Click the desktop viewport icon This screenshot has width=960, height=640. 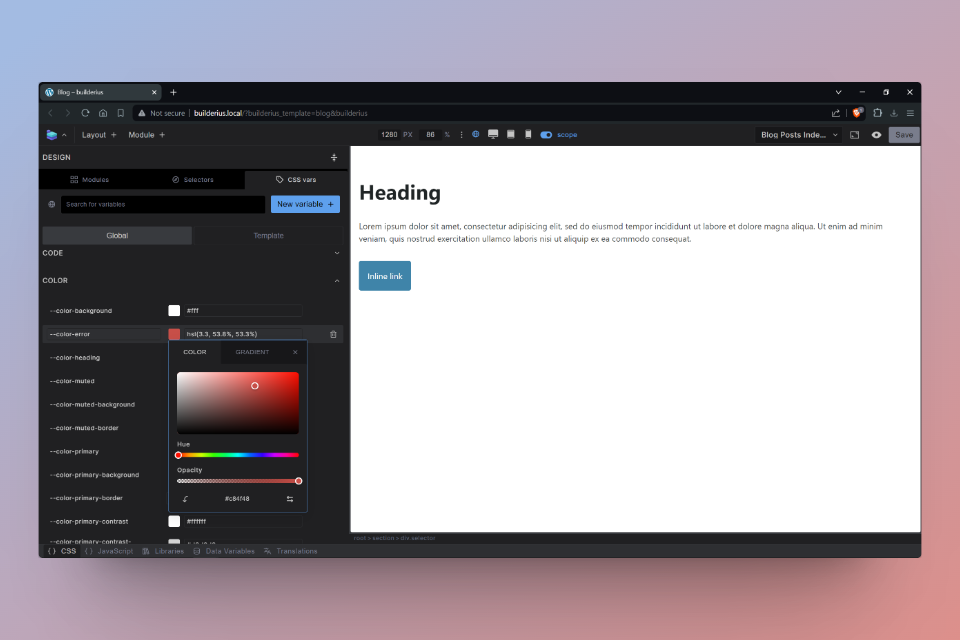pyautogui.click(x=493, y=134)
